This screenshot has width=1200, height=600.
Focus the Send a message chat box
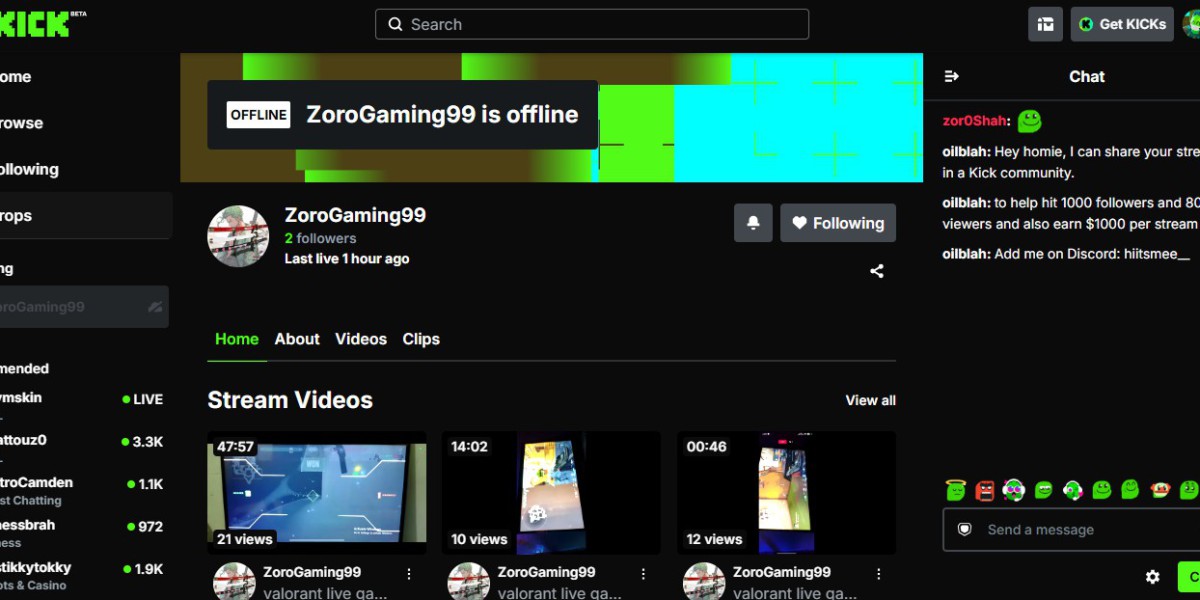1072,529
